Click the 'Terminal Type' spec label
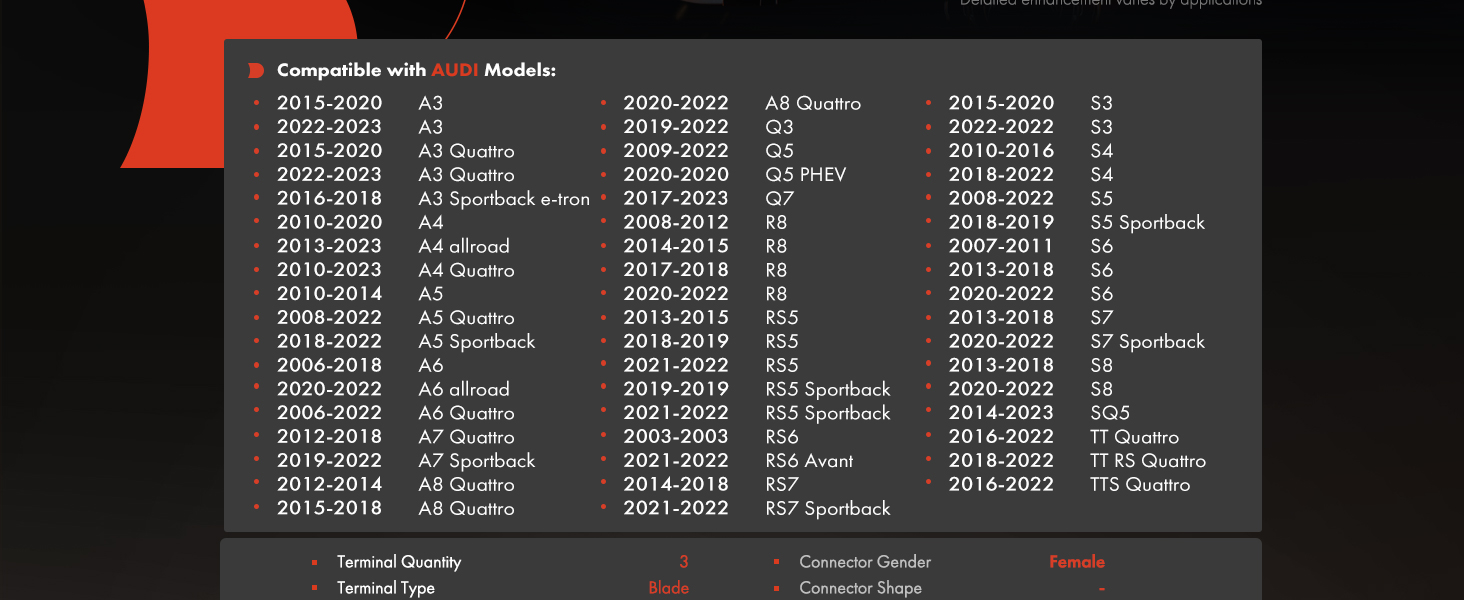 pyautogui.click(x=386, y=588)
